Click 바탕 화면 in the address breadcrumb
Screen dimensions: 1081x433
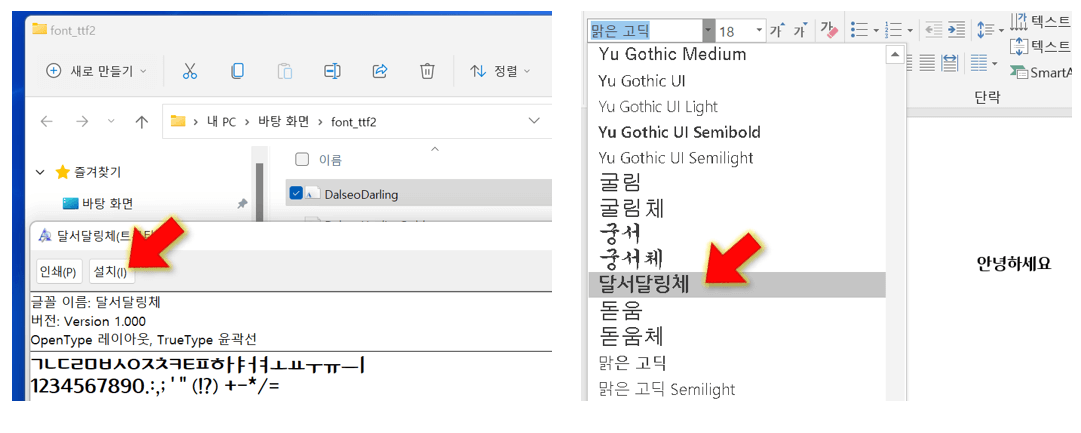[283, 122]
